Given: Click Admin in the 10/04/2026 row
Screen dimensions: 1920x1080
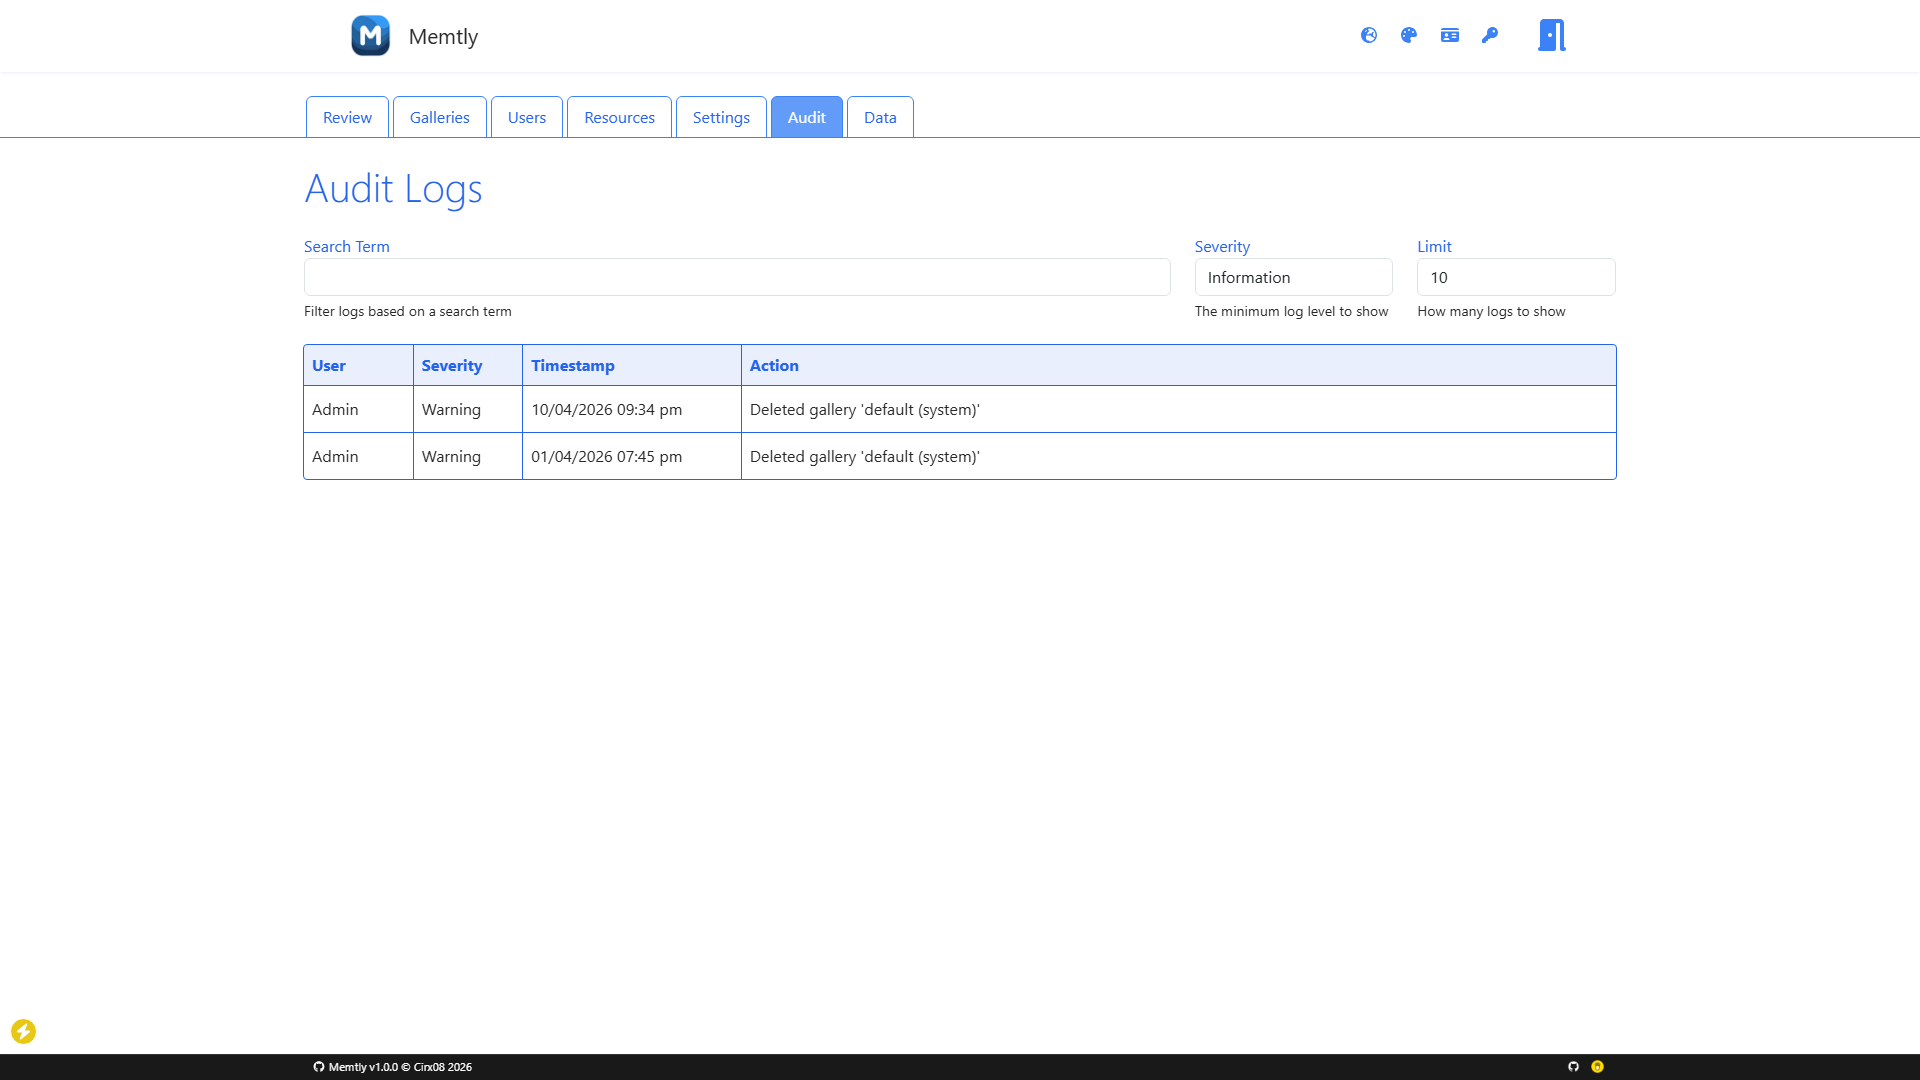Looking at the screenshot, I should click(335, 409).
